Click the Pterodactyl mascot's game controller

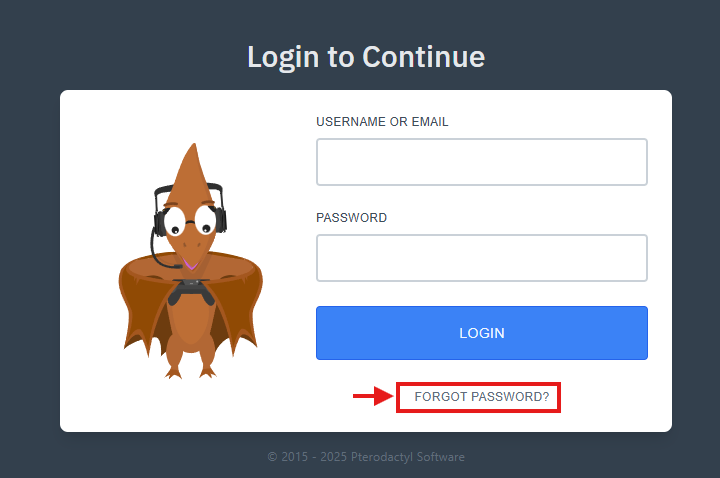191,291
